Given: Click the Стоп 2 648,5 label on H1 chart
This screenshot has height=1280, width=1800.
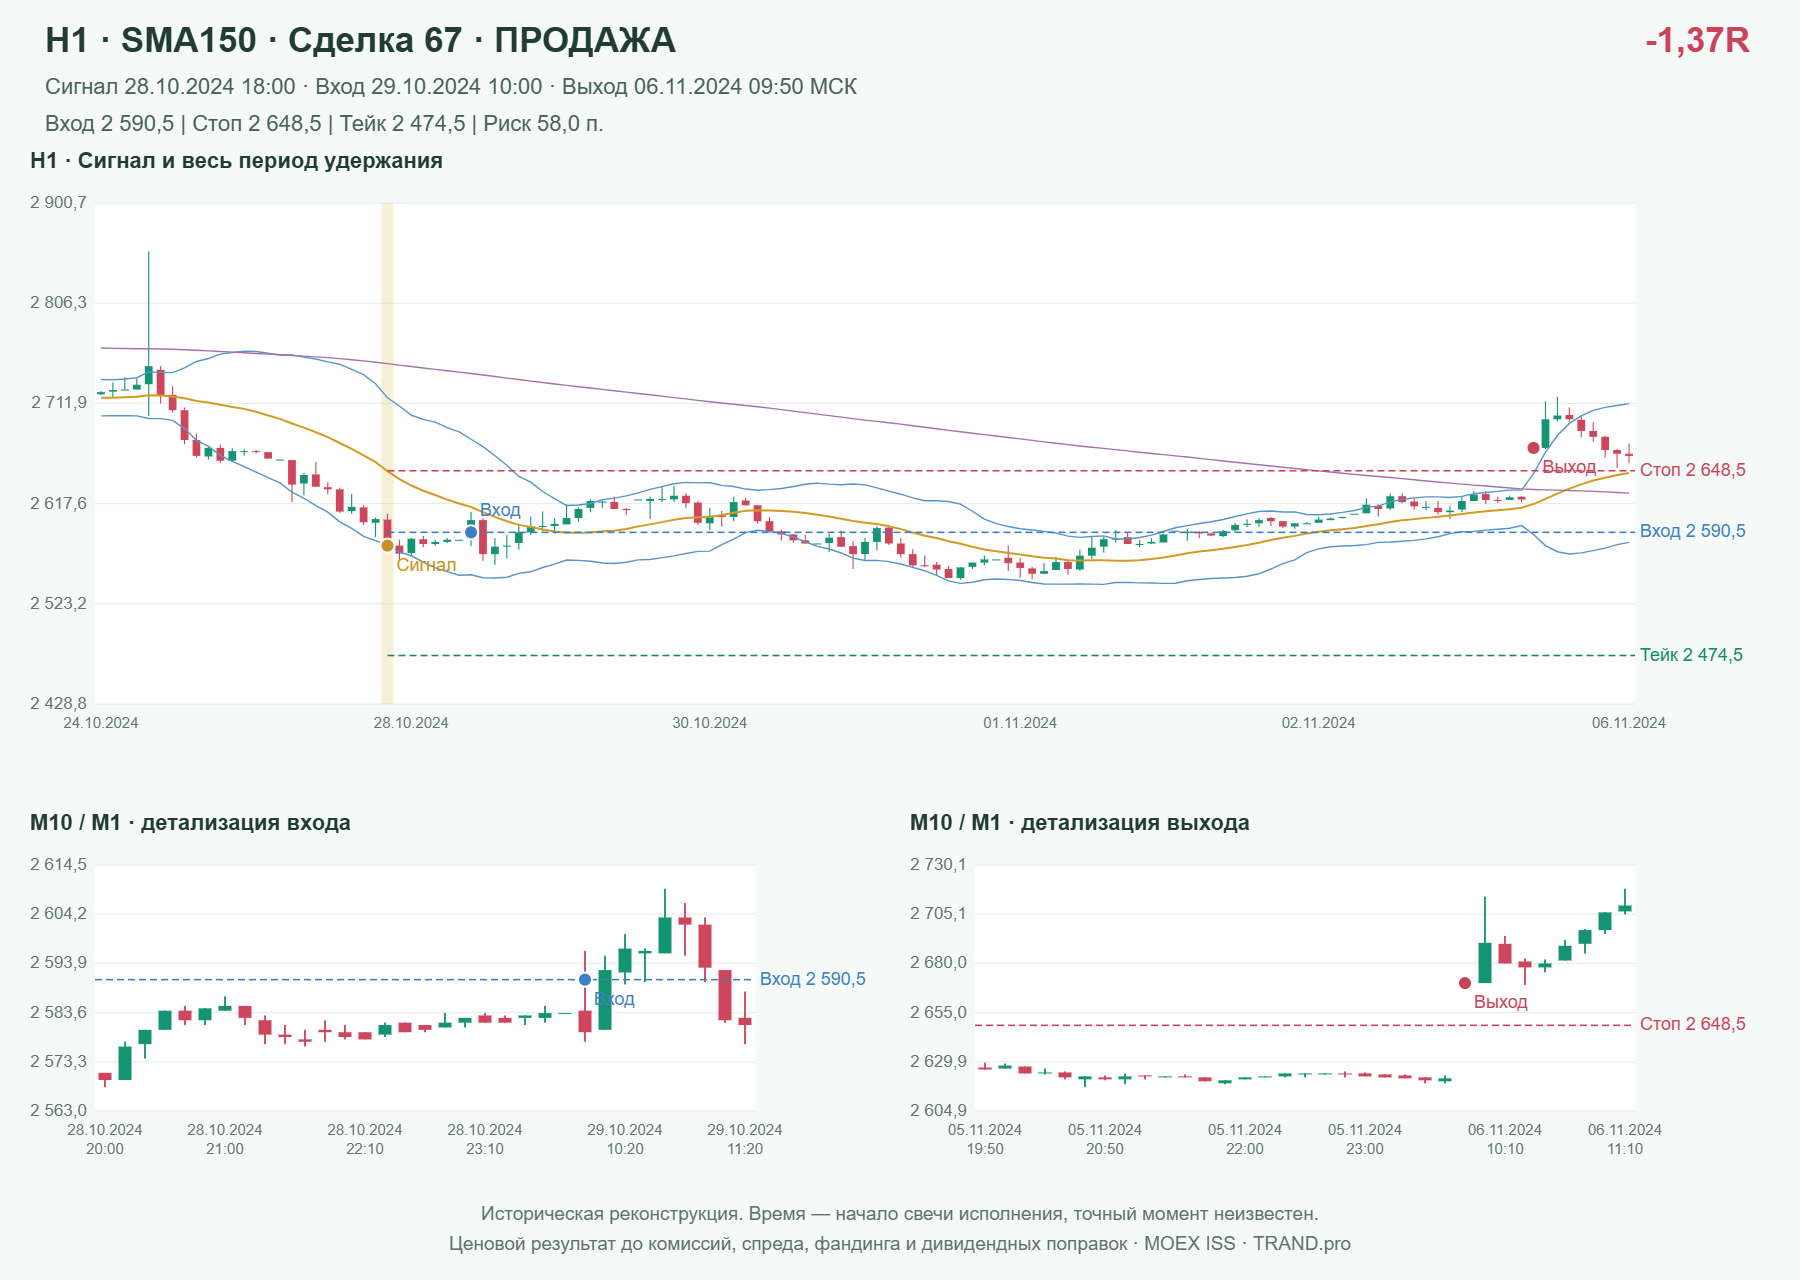Looking at the screenshot, I should pyautogui.click(x=1692, y=470).
